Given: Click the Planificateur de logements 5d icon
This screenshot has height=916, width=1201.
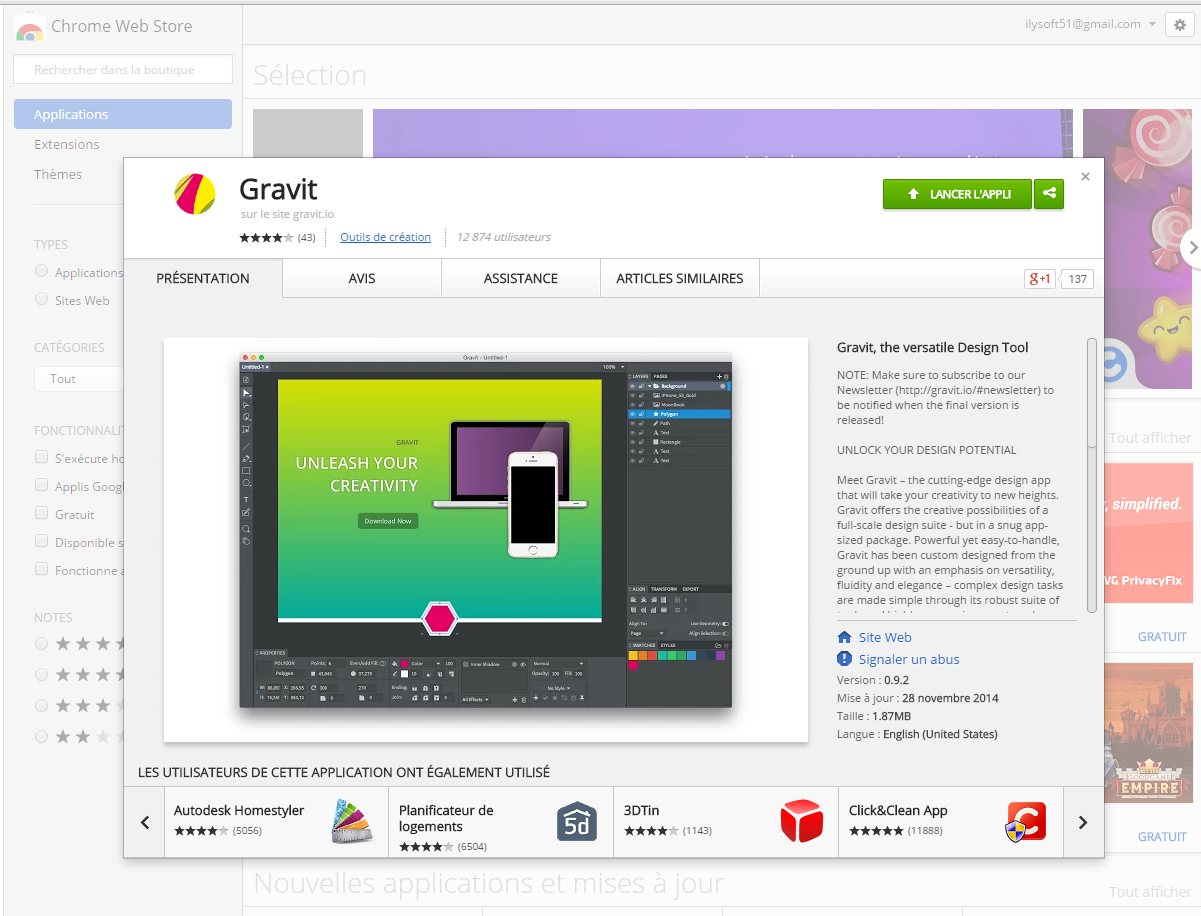Looking at the screenshot, I should pyautogui.click(x=577, y=822).
